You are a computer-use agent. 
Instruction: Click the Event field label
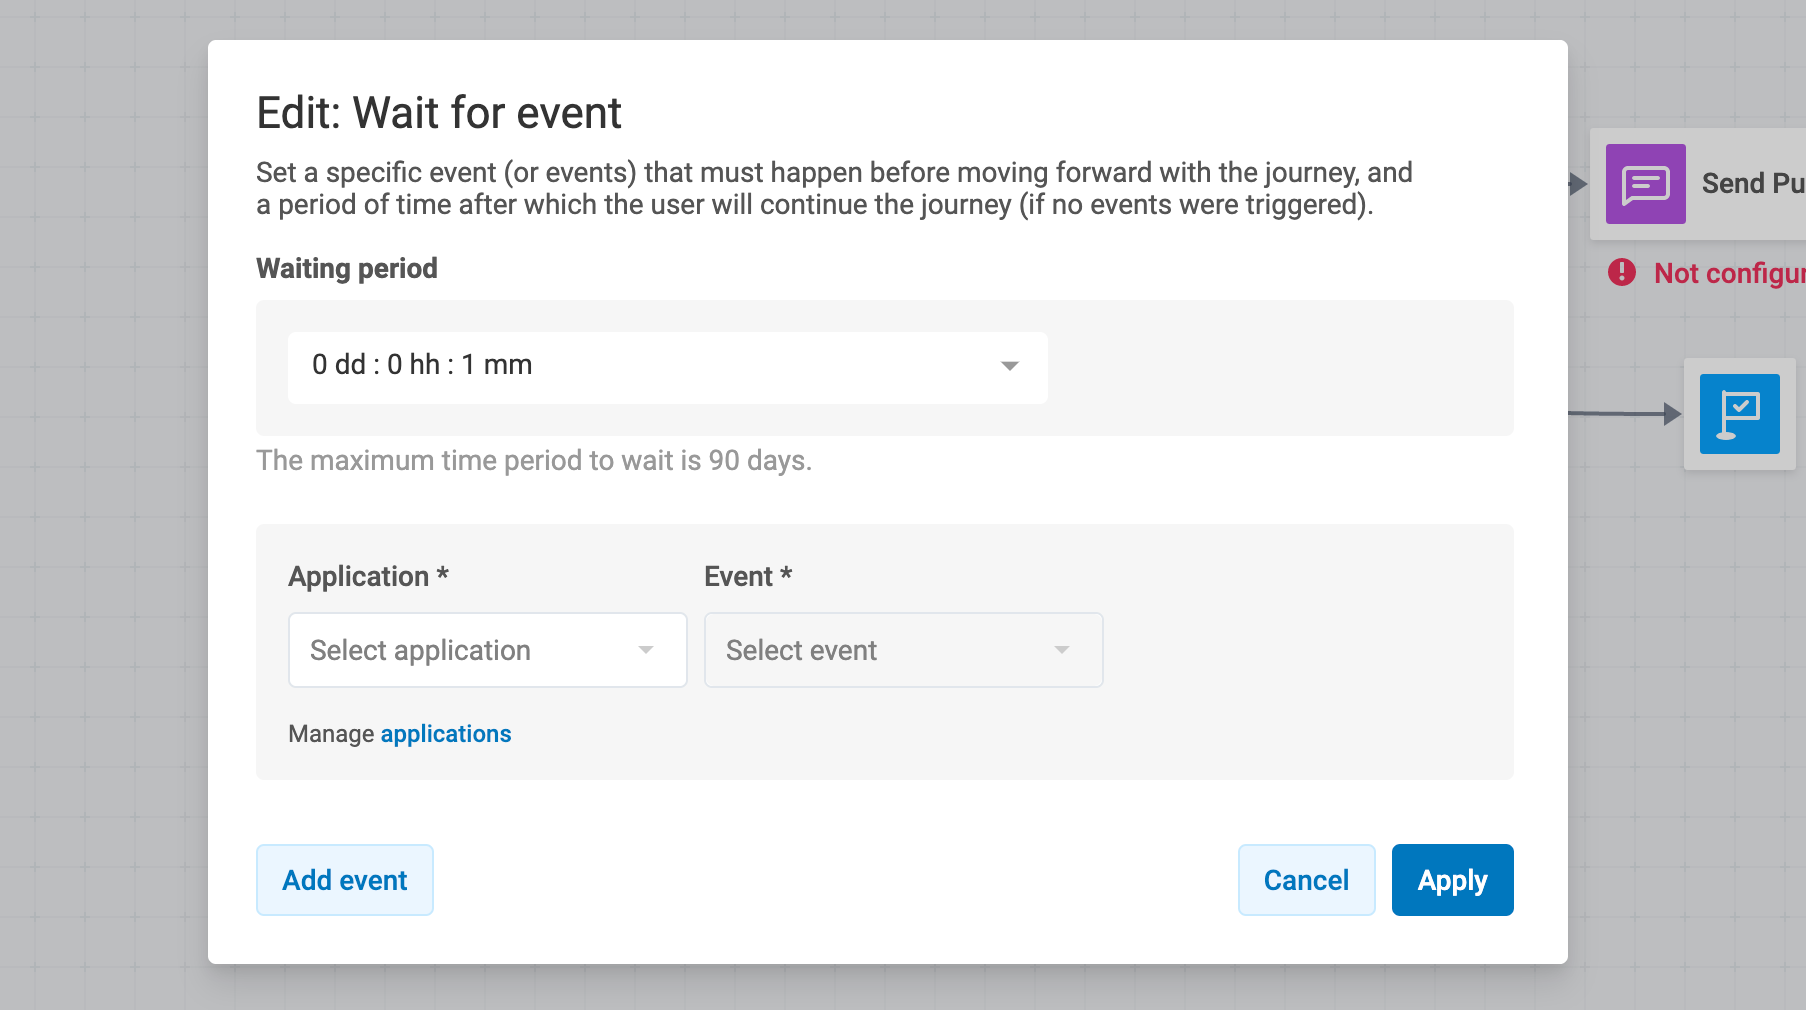[x=748, y=577]
